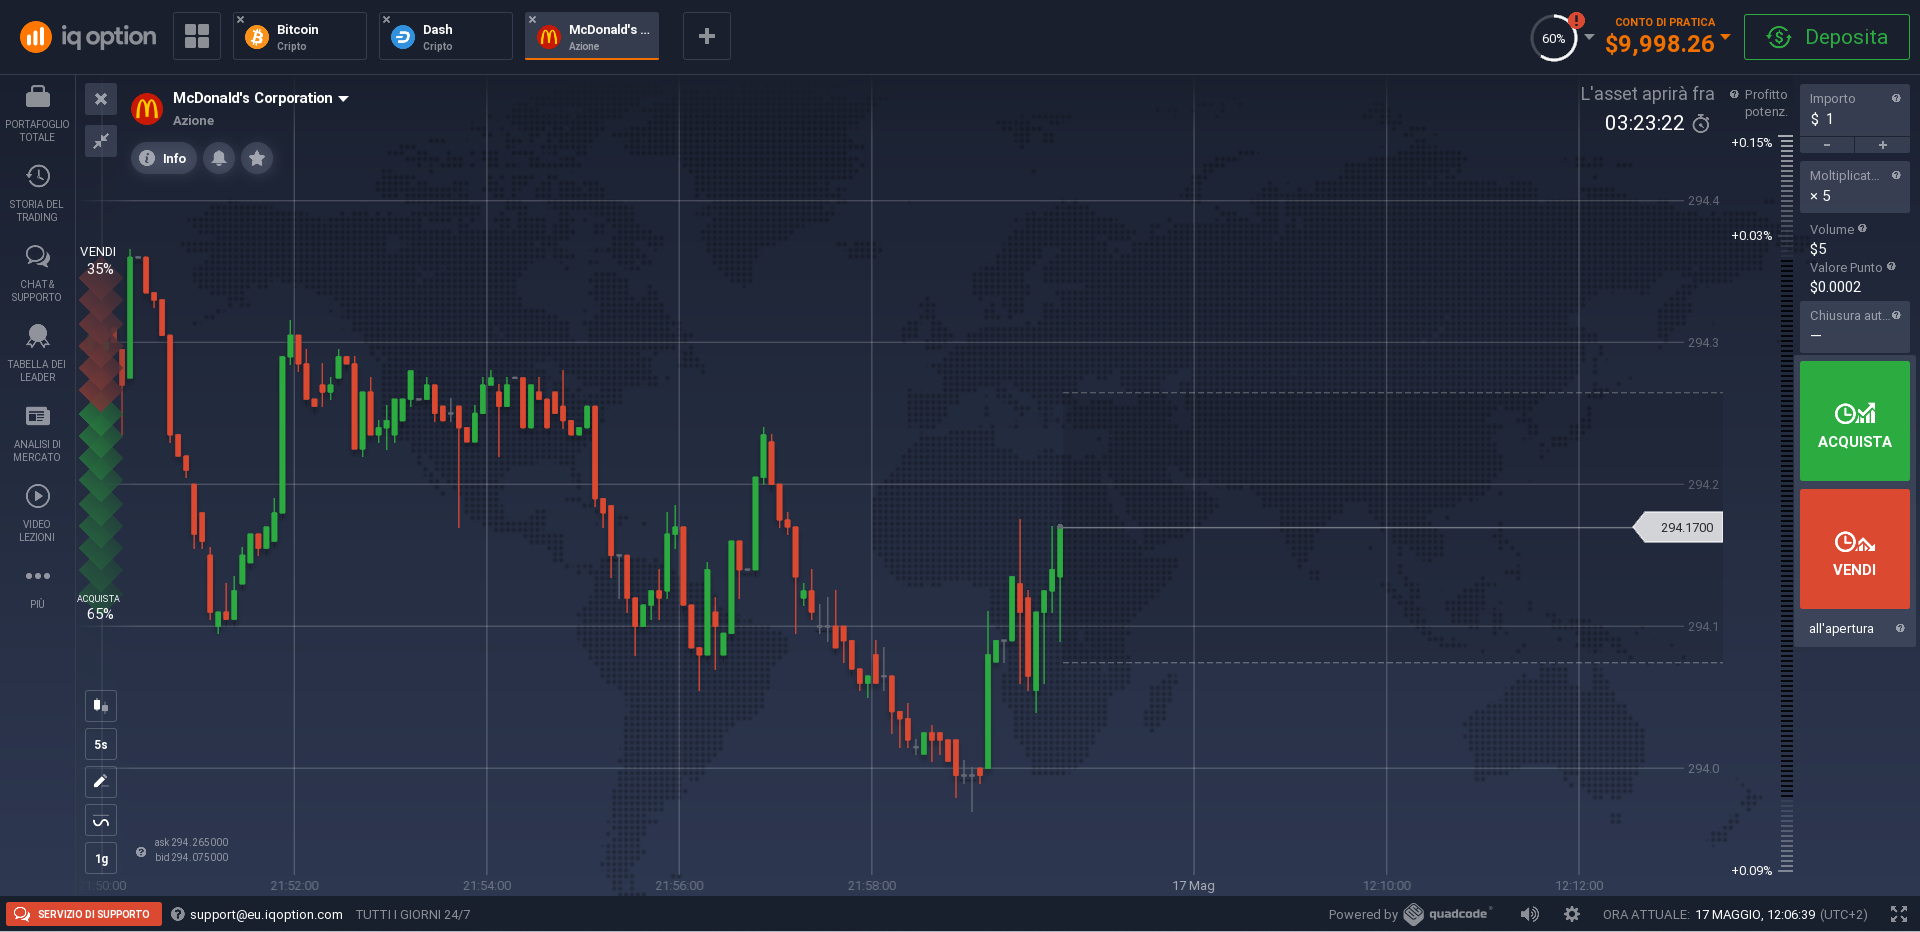Click the VENDI sell button
The height and width of the screenshot is (932, 1920).
(1855, 549)
